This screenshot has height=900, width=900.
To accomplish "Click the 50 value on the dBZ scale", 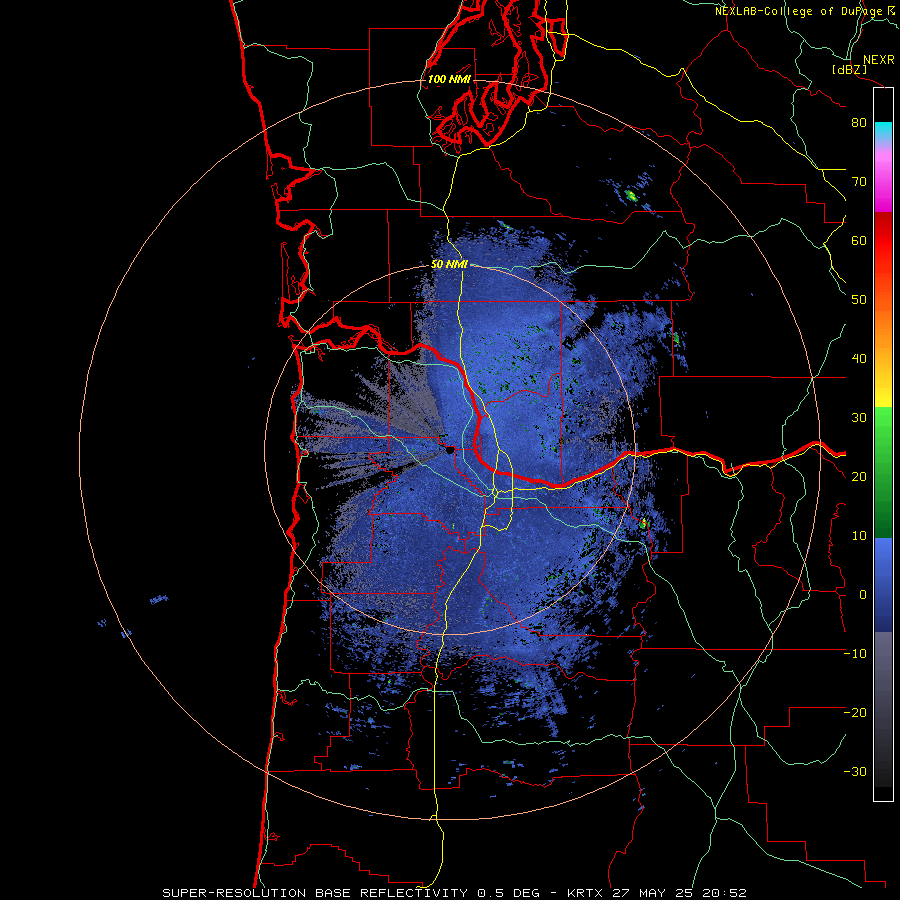I will [x=859, y=300].
